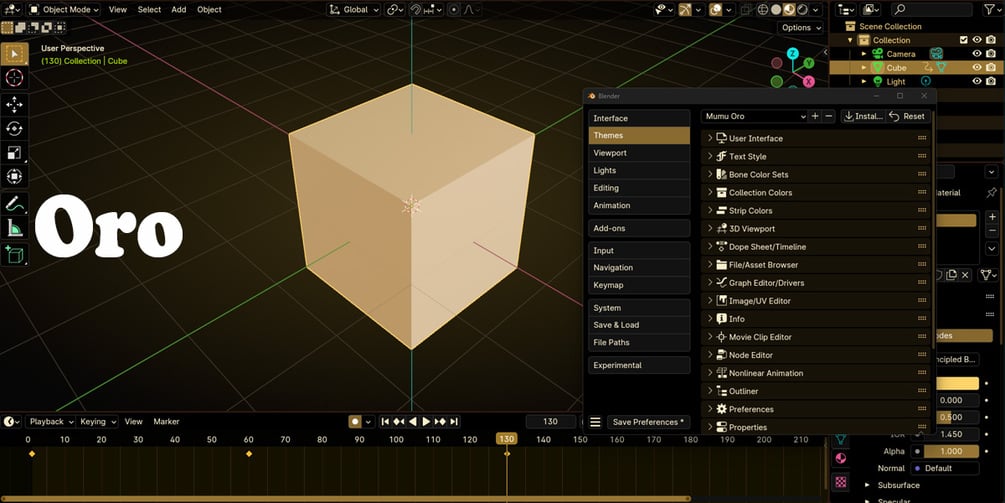Pick the Annotate pencil tool
The width and height of the screenshot is (1005, 503).
14,204
